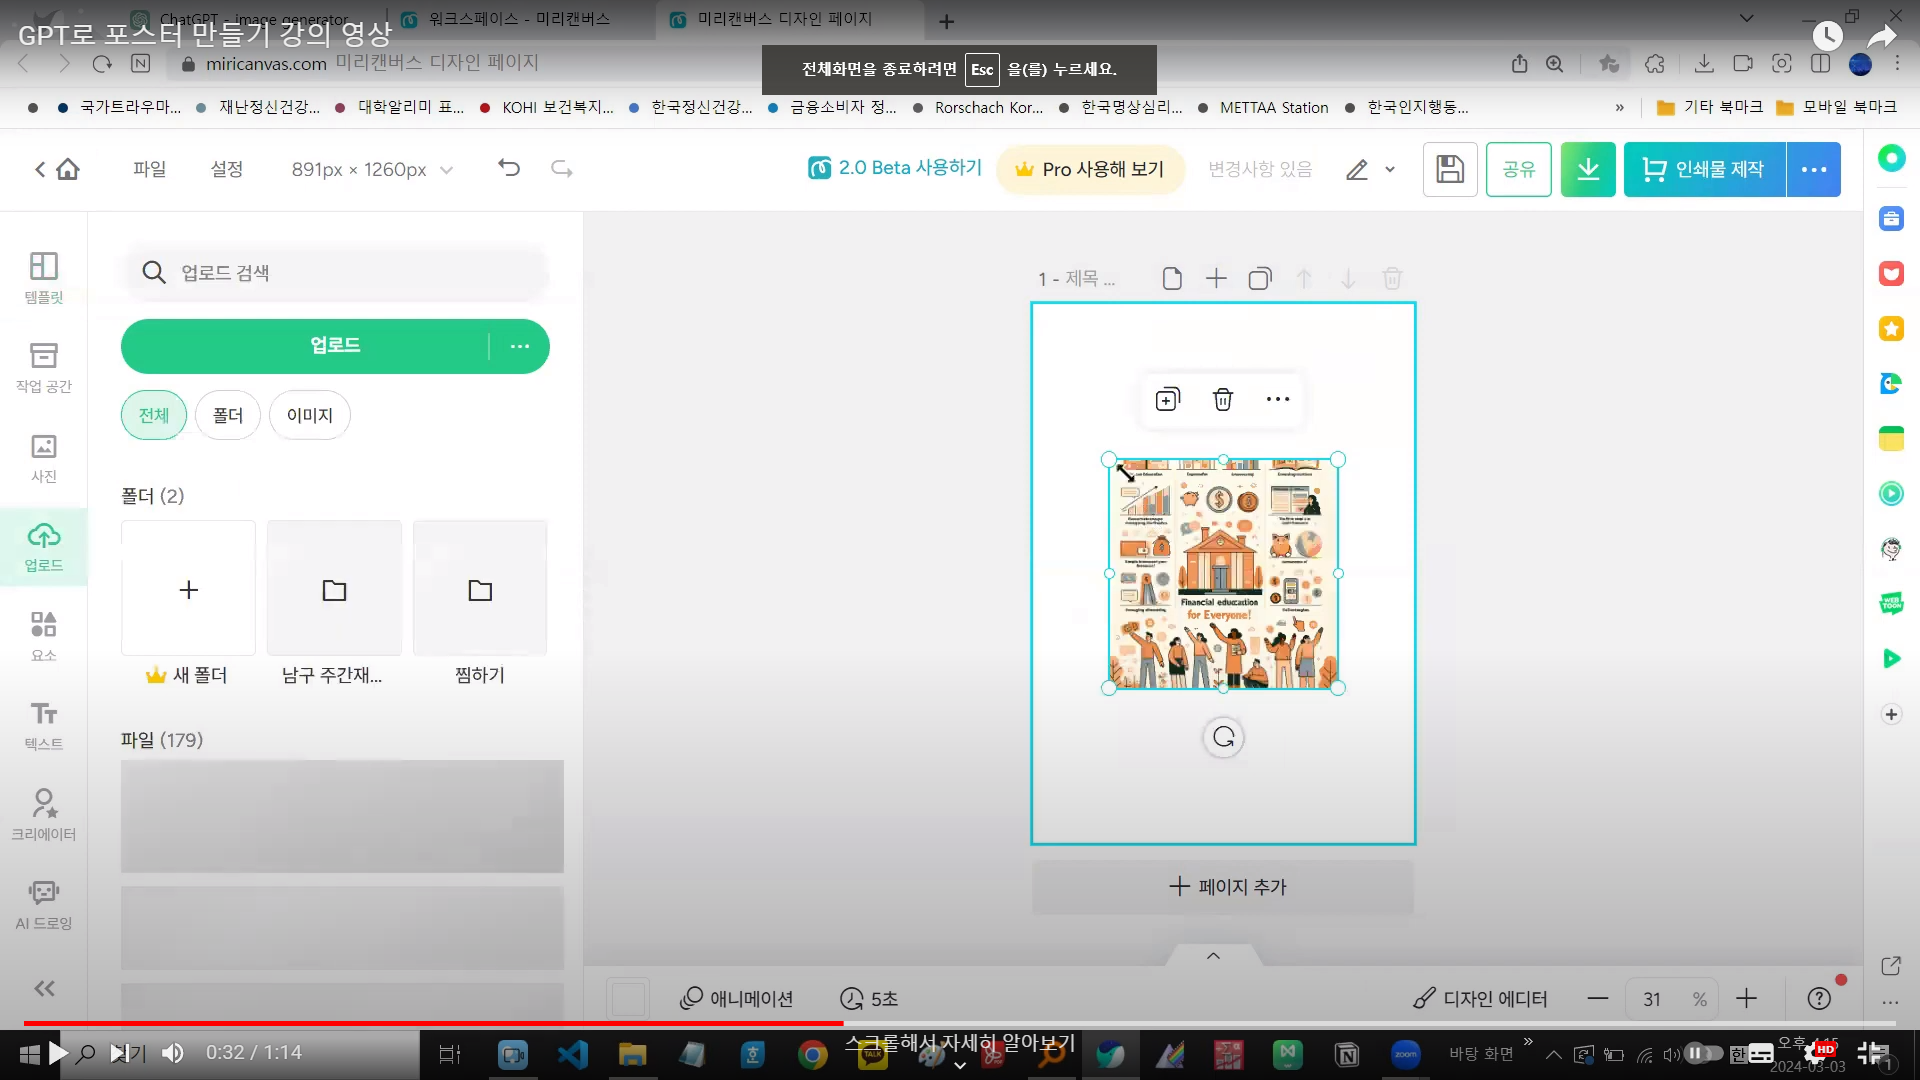
Task: Select the 이미지 filter chip
Action: click(x=309, y=415)
